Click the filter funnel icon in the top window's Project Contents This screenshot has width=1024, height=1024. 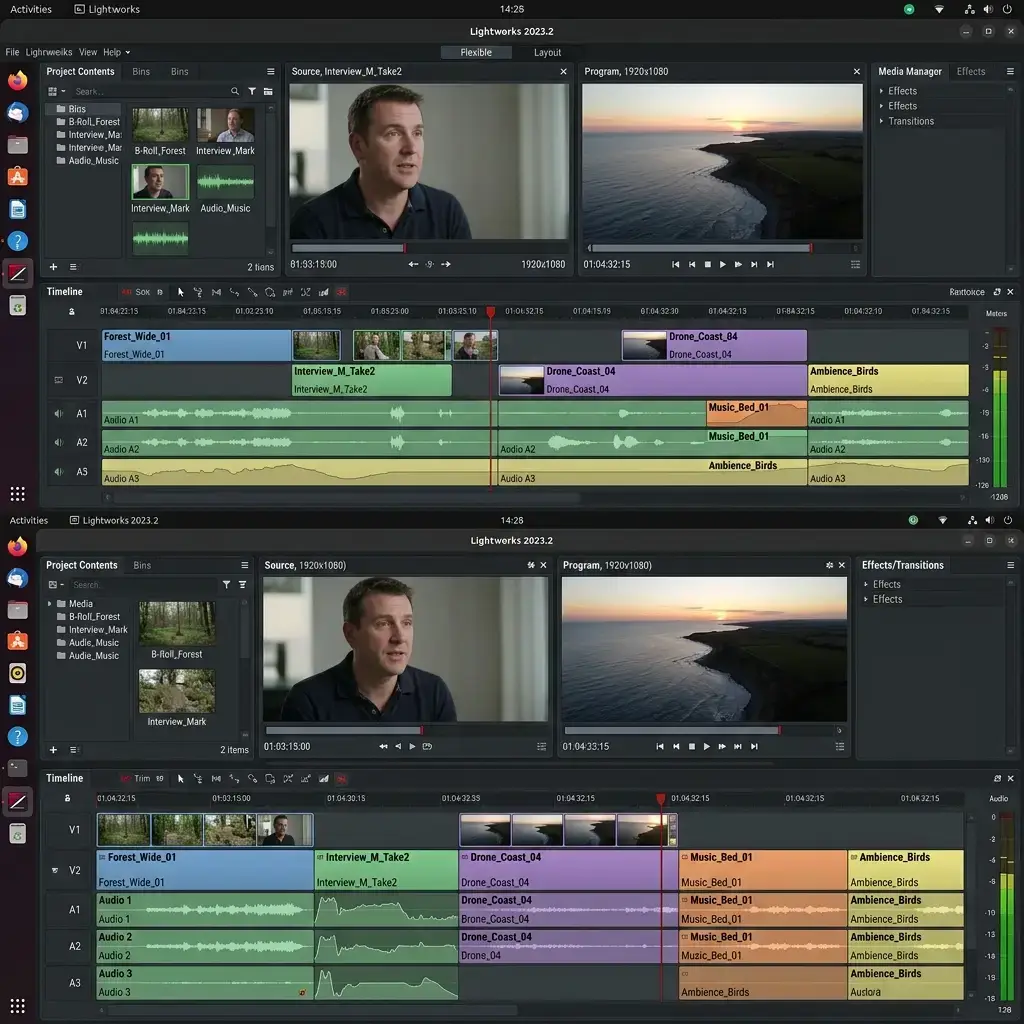tap(252, 91)
